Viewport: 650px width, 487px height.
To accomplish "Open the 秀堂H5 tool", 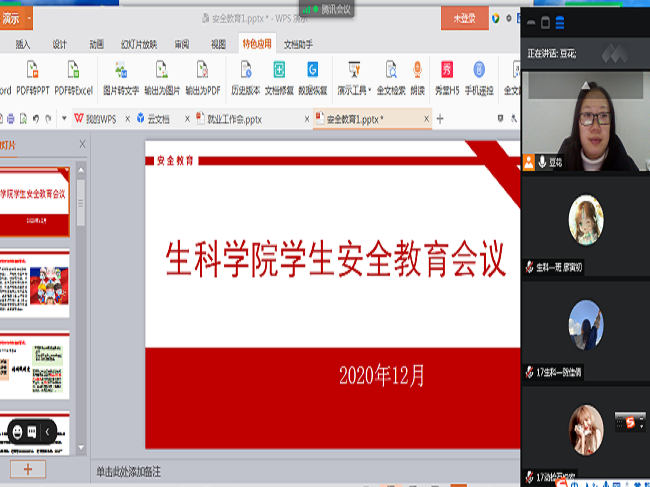I will [x=447, y=70].
